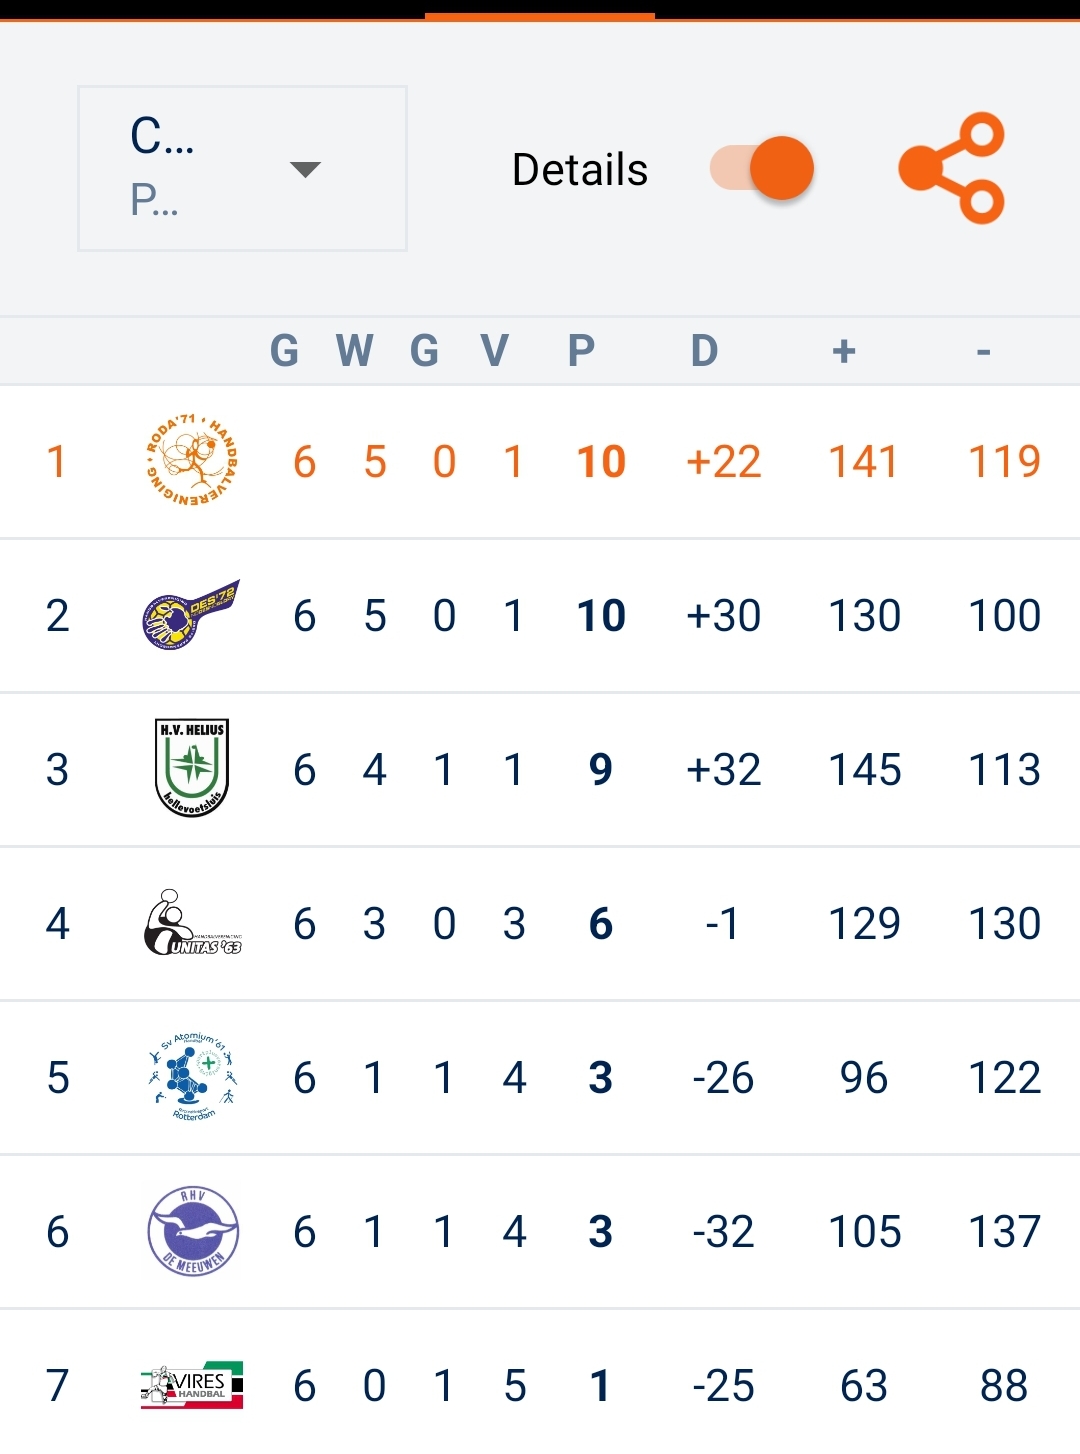Open the DES '72 club logo
1080x1454 pixels.
pyautogui.click(x=191, y=614)
